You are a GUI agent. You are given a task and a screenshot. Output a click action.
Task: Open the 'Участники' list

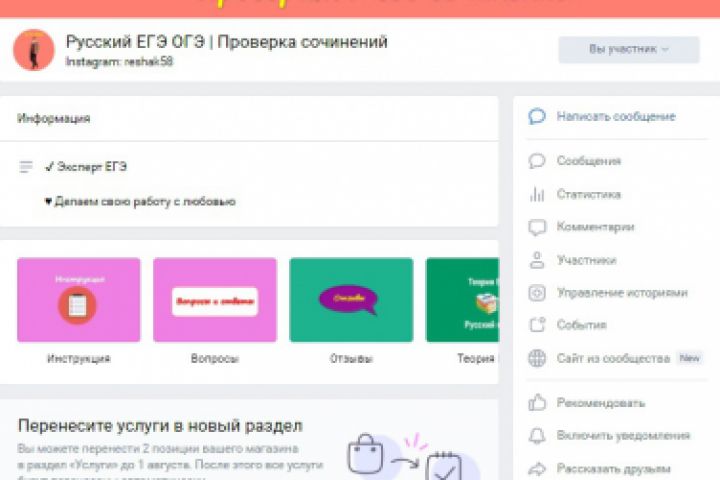pyautogui.click(x=586, y=260)
